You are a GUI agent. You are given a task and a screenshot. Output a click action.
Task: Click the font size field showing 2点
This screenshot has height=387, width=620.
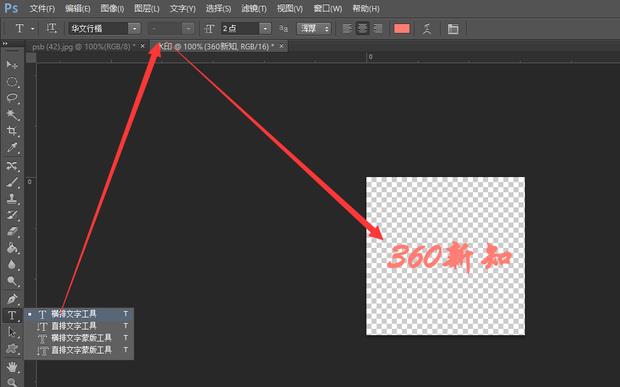[x=240, y=28]
